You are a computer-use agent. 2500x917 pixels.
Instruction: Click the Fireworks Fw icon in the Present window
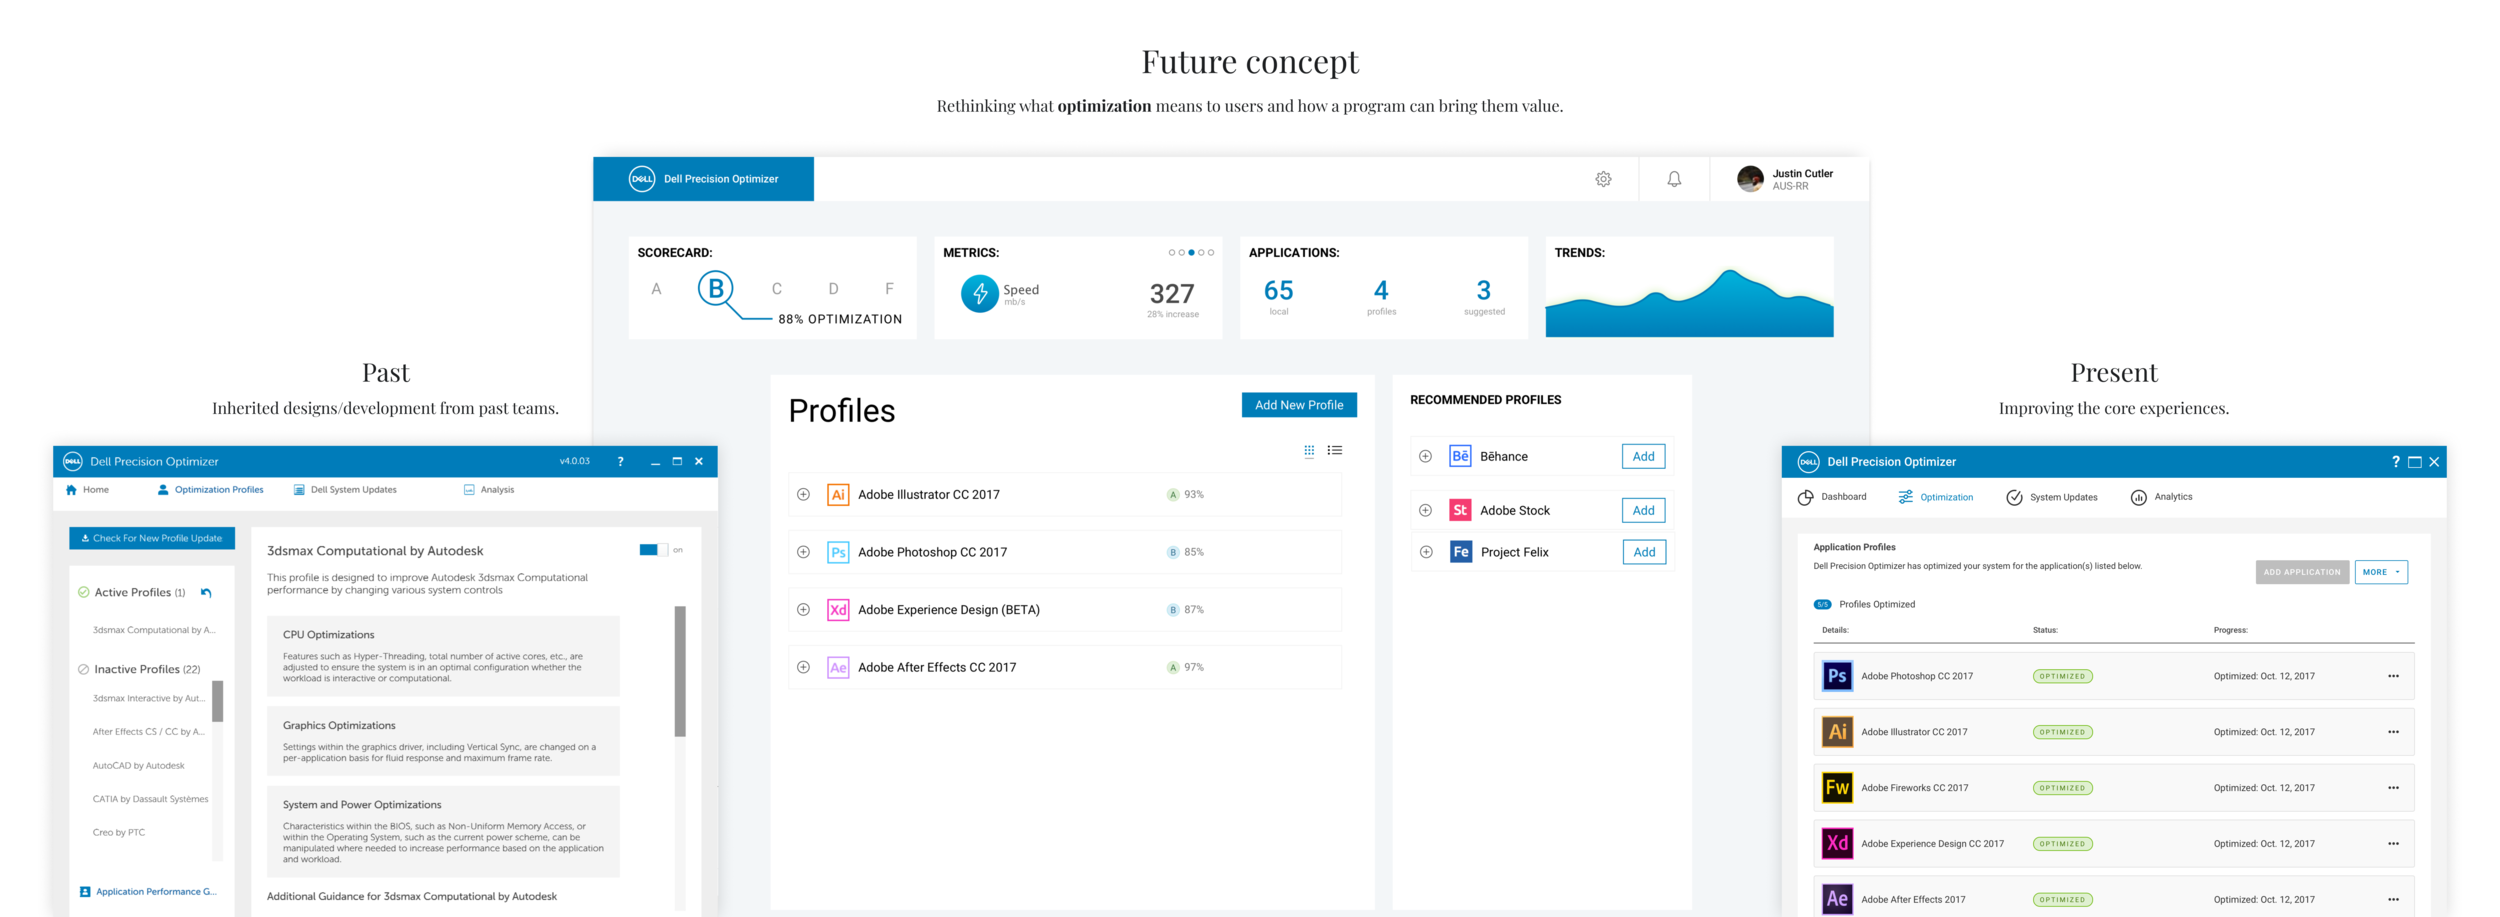point(1837,788)
